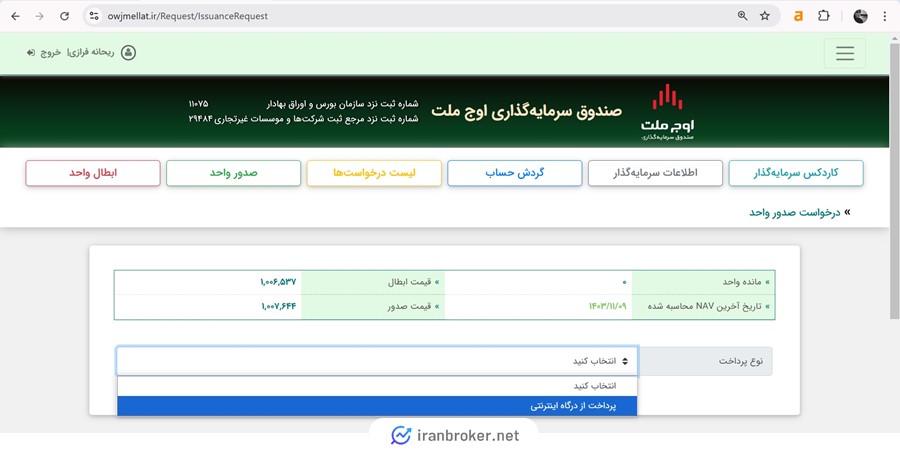Viewport: 900px width, 470px height.
Task: Click the address bar URL
Action: click(x=188, y=16)
